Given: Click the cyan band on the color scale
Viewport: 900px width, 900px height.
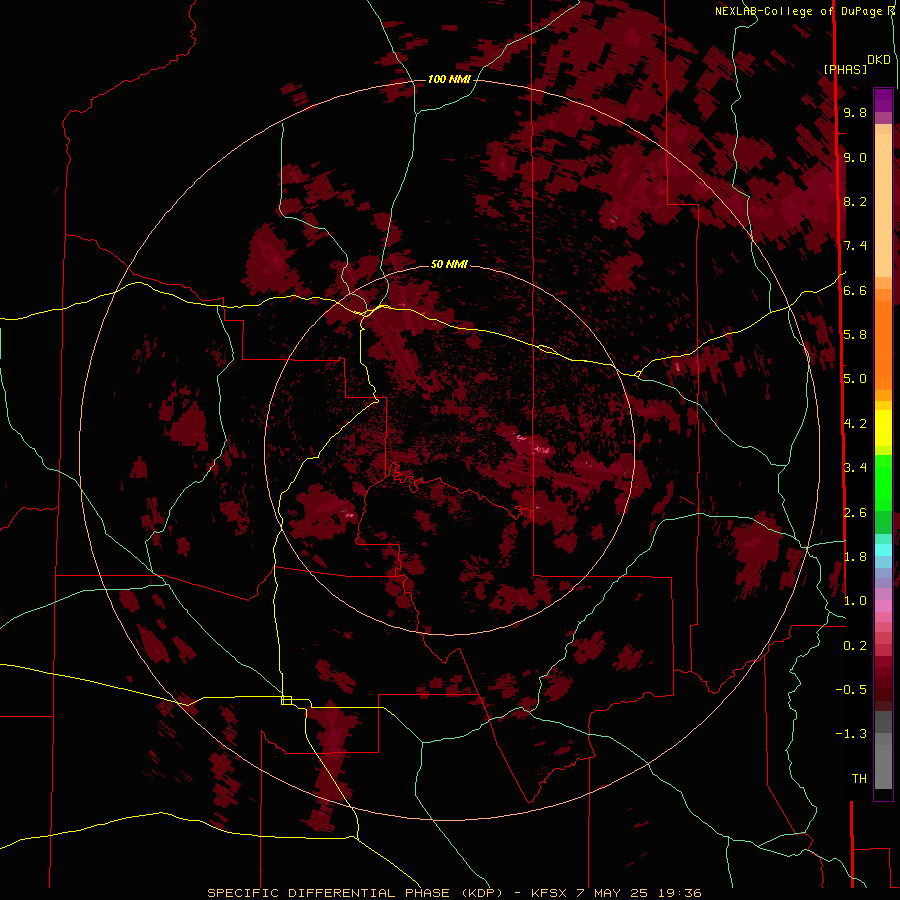Looking at the screenshot, I should click(x=883, y=550).
